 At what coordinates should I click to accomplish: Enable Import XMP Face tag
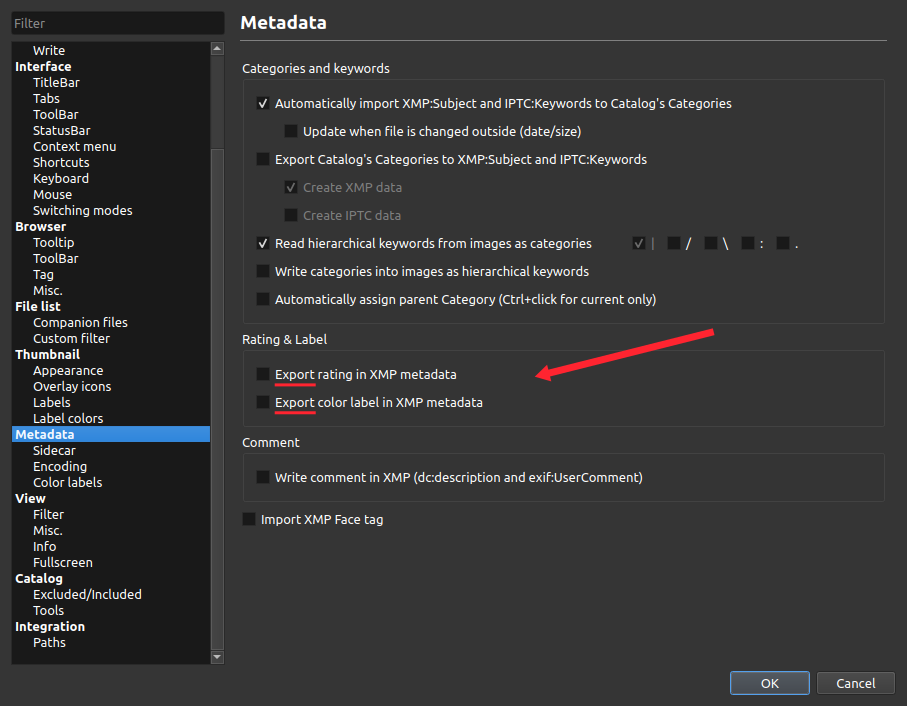(249, 519)
